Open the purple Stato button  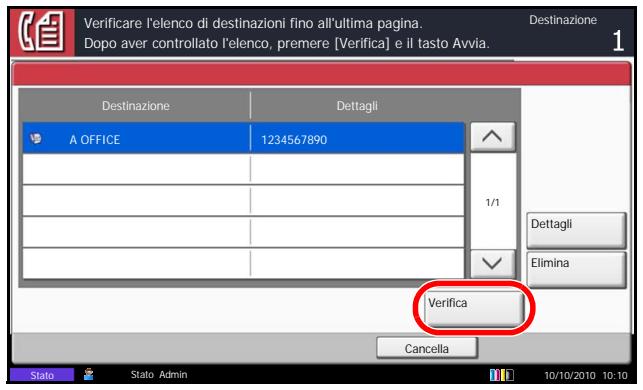42,375
